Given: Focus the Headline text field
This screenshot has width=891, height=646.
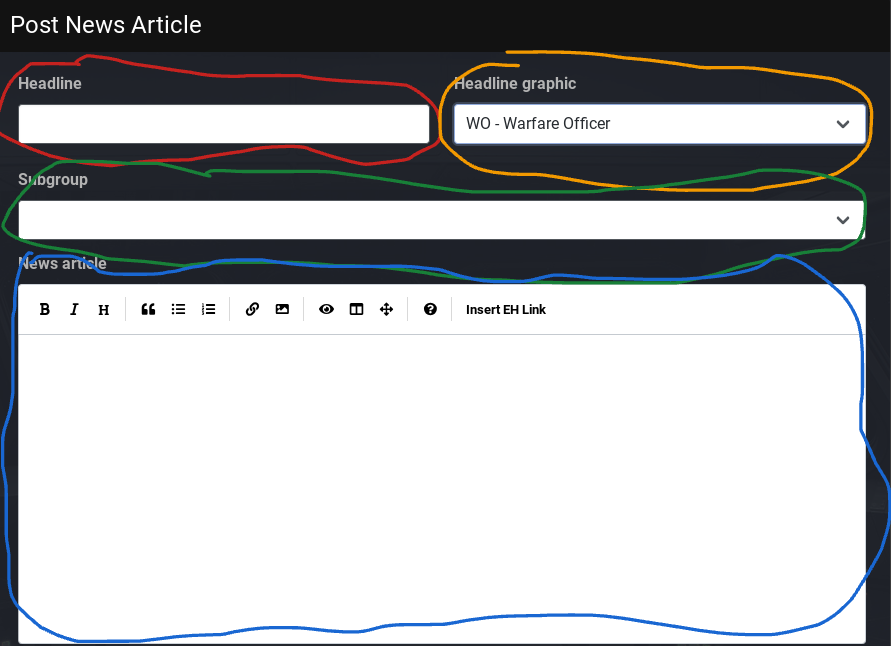Looking at the screenshot, I should (x=224, y=124).
